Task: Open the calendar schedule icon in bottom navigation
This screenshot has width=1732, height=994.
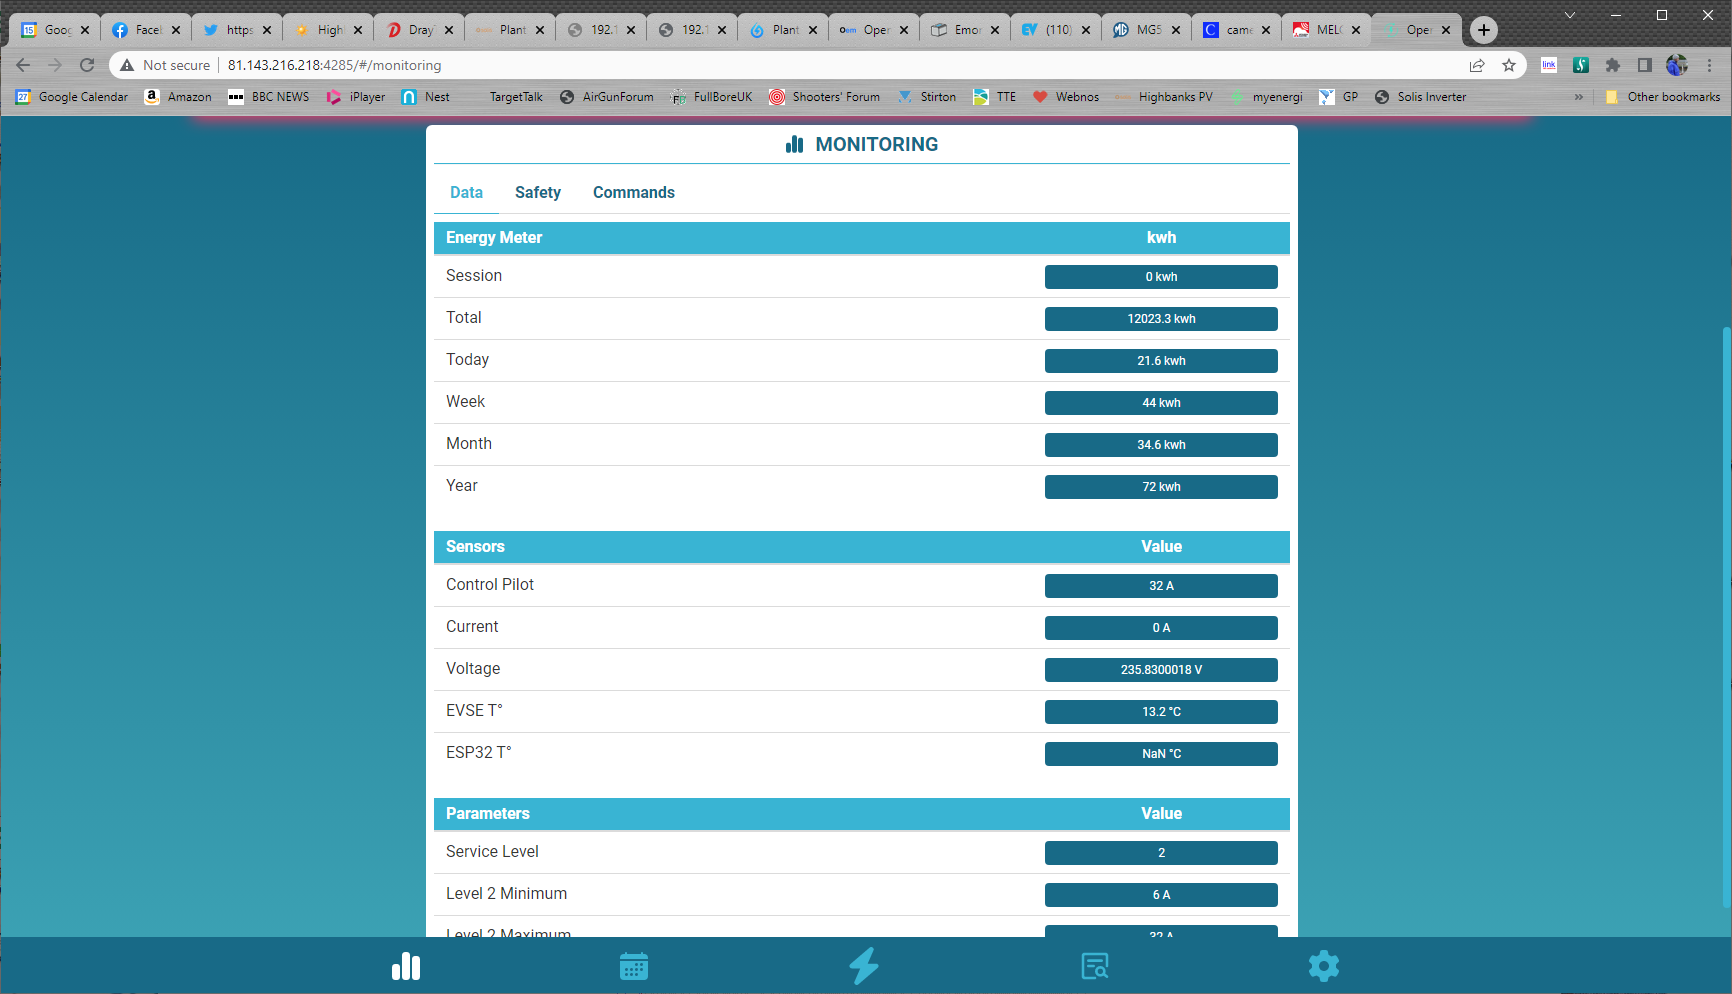Action: [634, 966]
